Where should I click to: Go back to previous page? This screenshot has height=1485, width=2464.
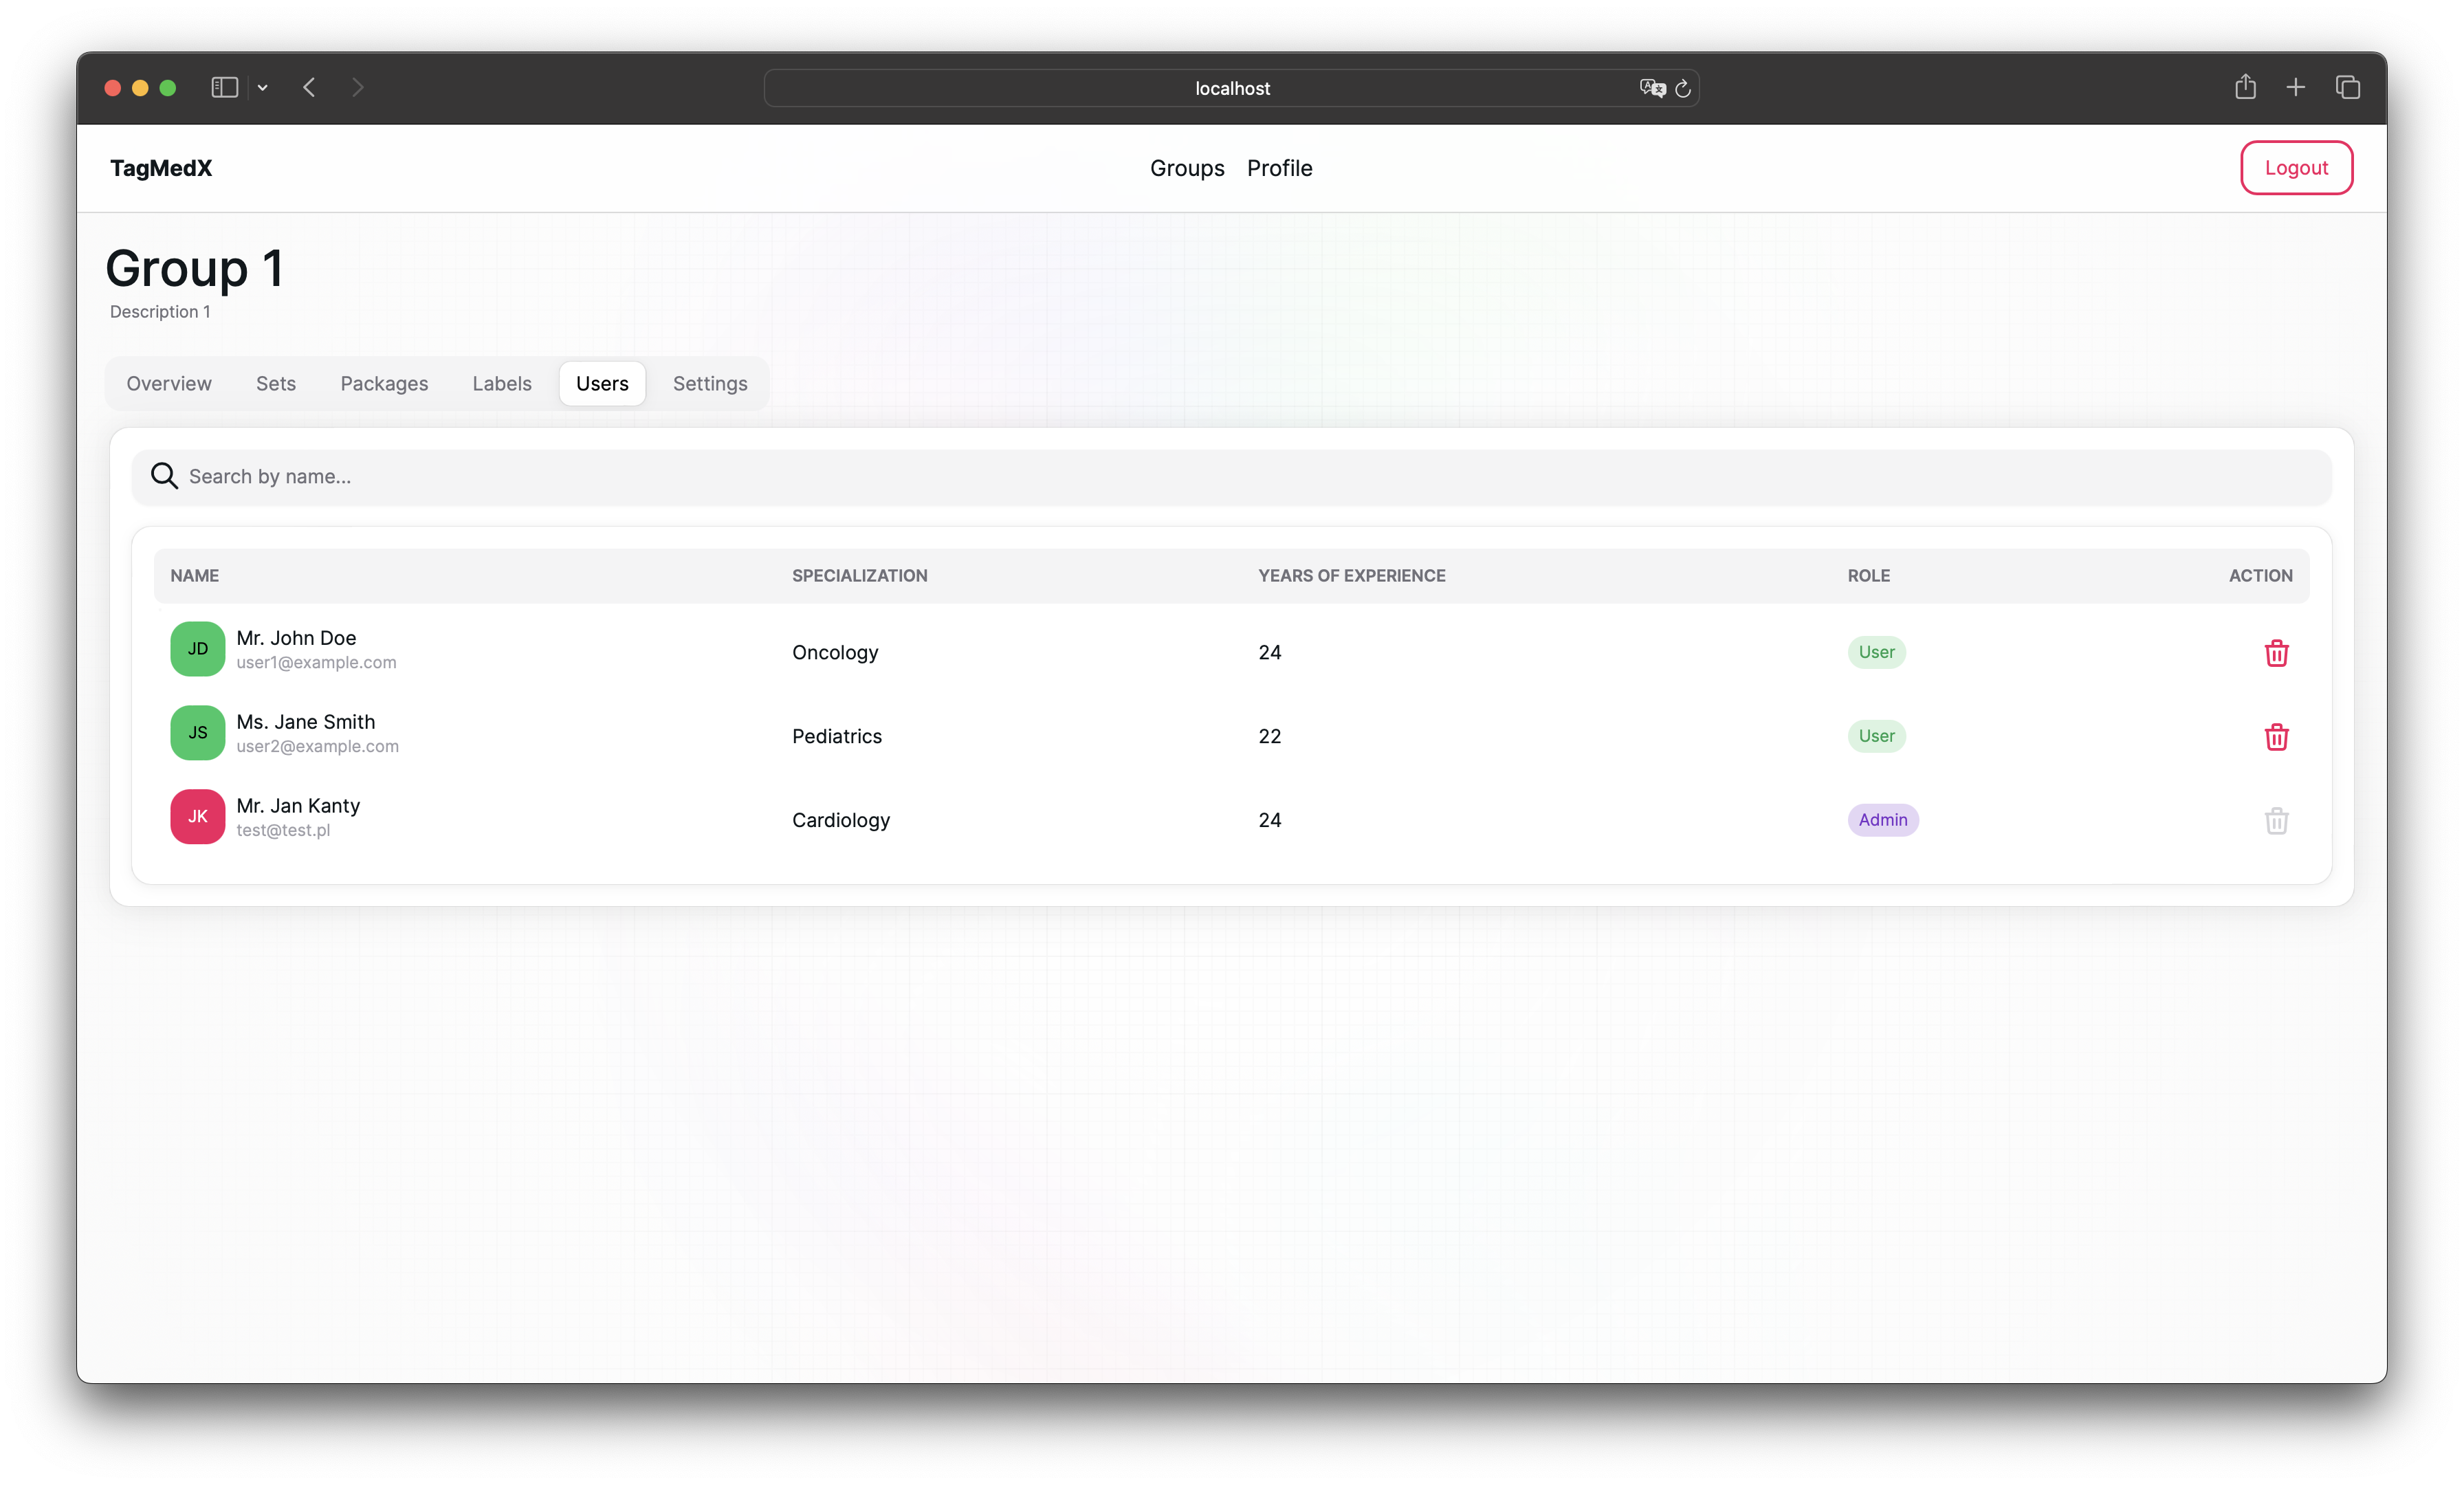coord(309,88)
